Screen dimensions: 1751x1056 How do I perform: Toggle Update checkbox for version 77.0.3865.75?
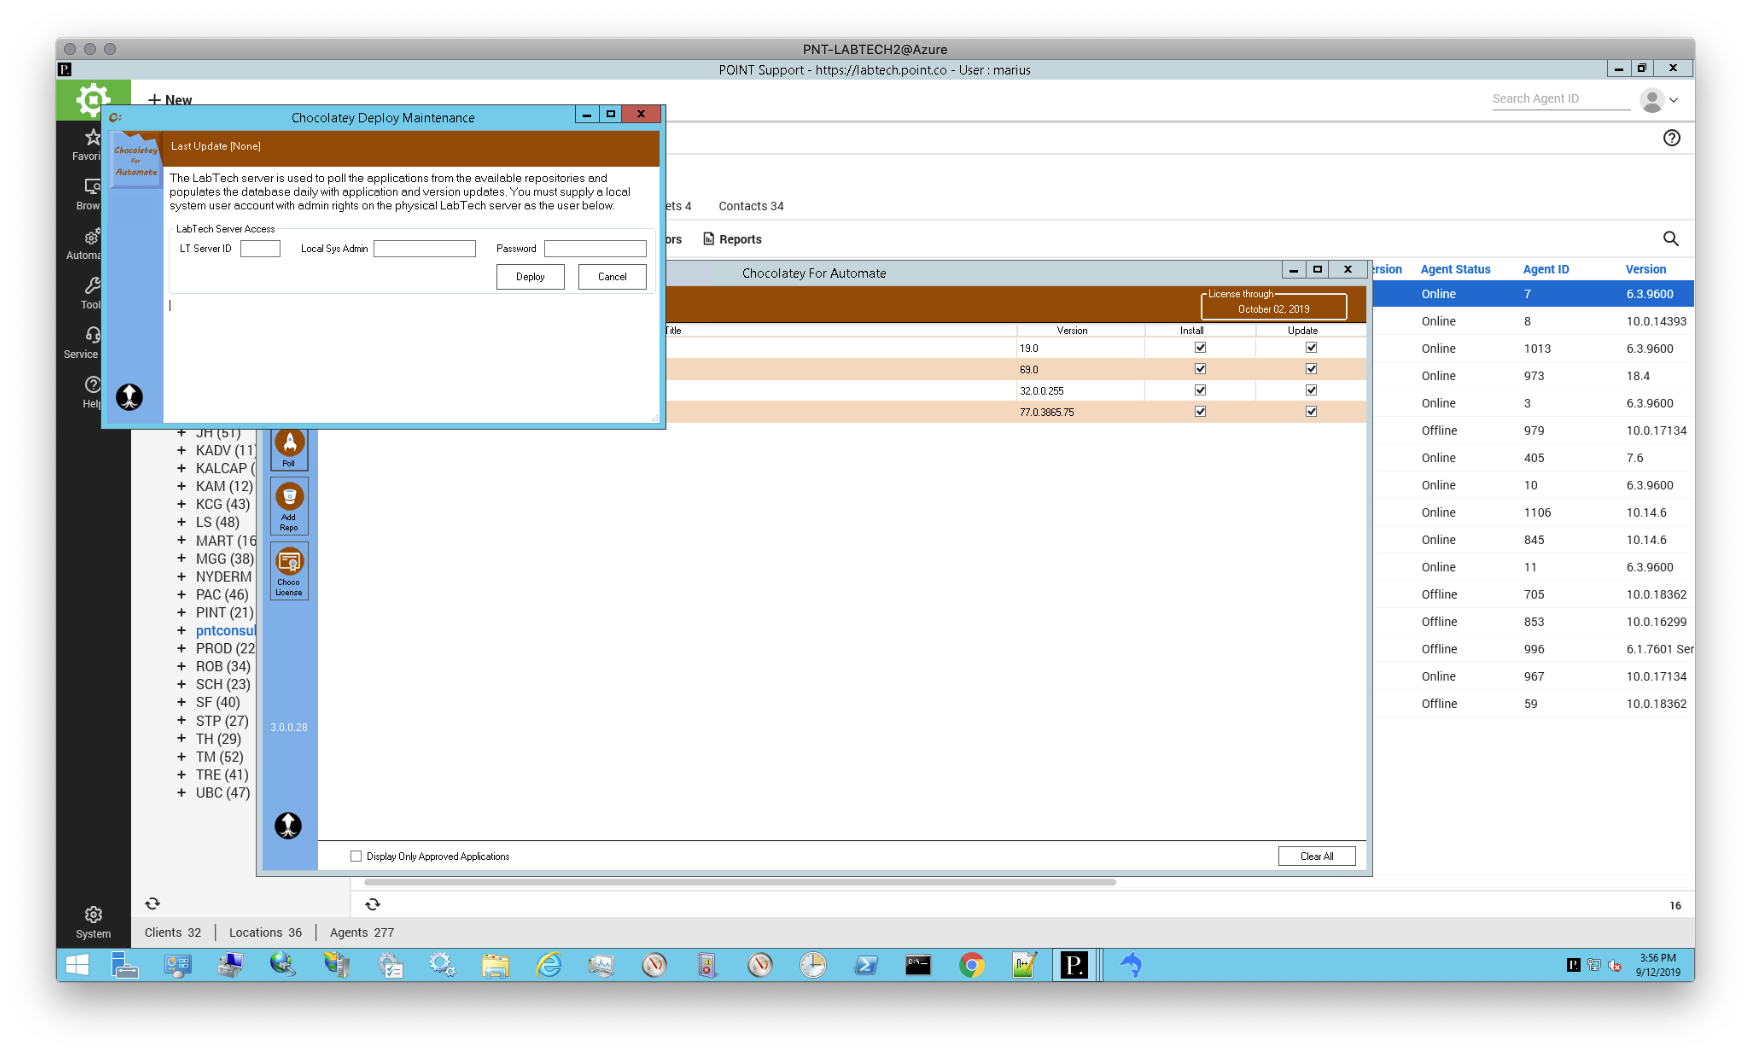(1311, 411)
